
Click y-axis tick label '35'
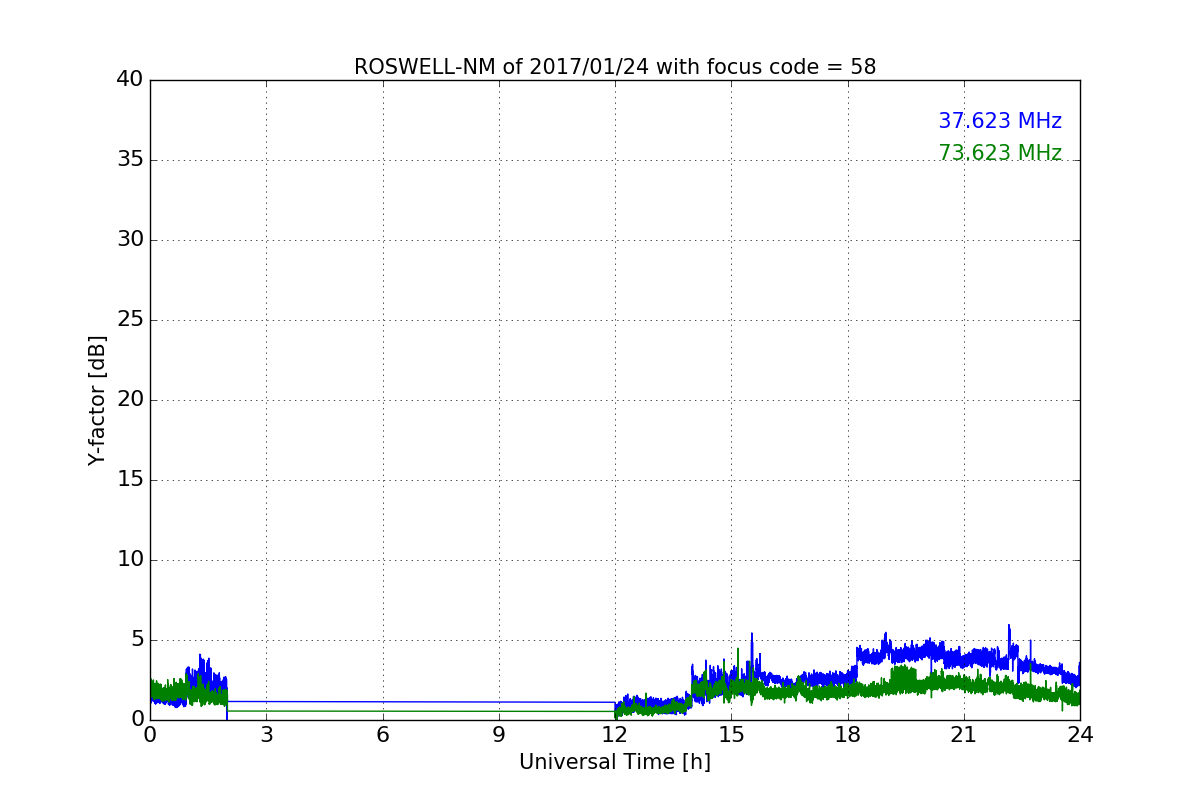coord(130,159)
